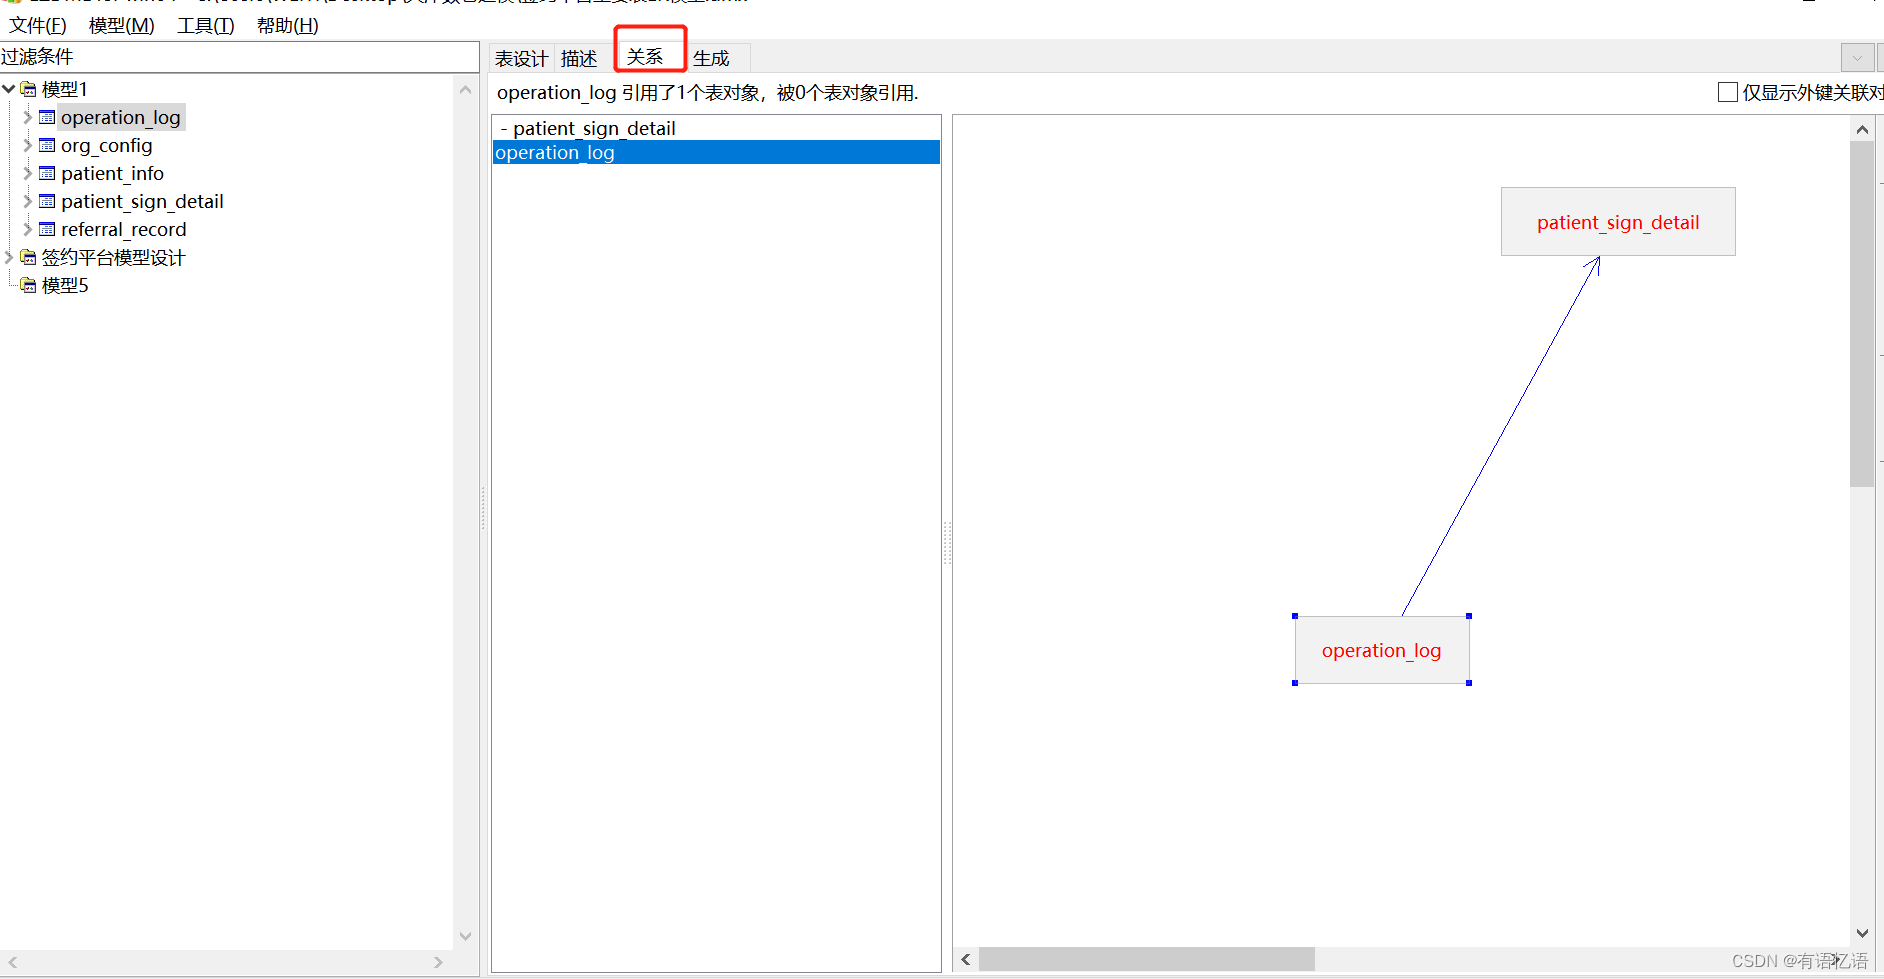This screenshot has width=1884, height=979.
Task: Click patient_sign_detail in the relation list
Action: coord(716,128)
